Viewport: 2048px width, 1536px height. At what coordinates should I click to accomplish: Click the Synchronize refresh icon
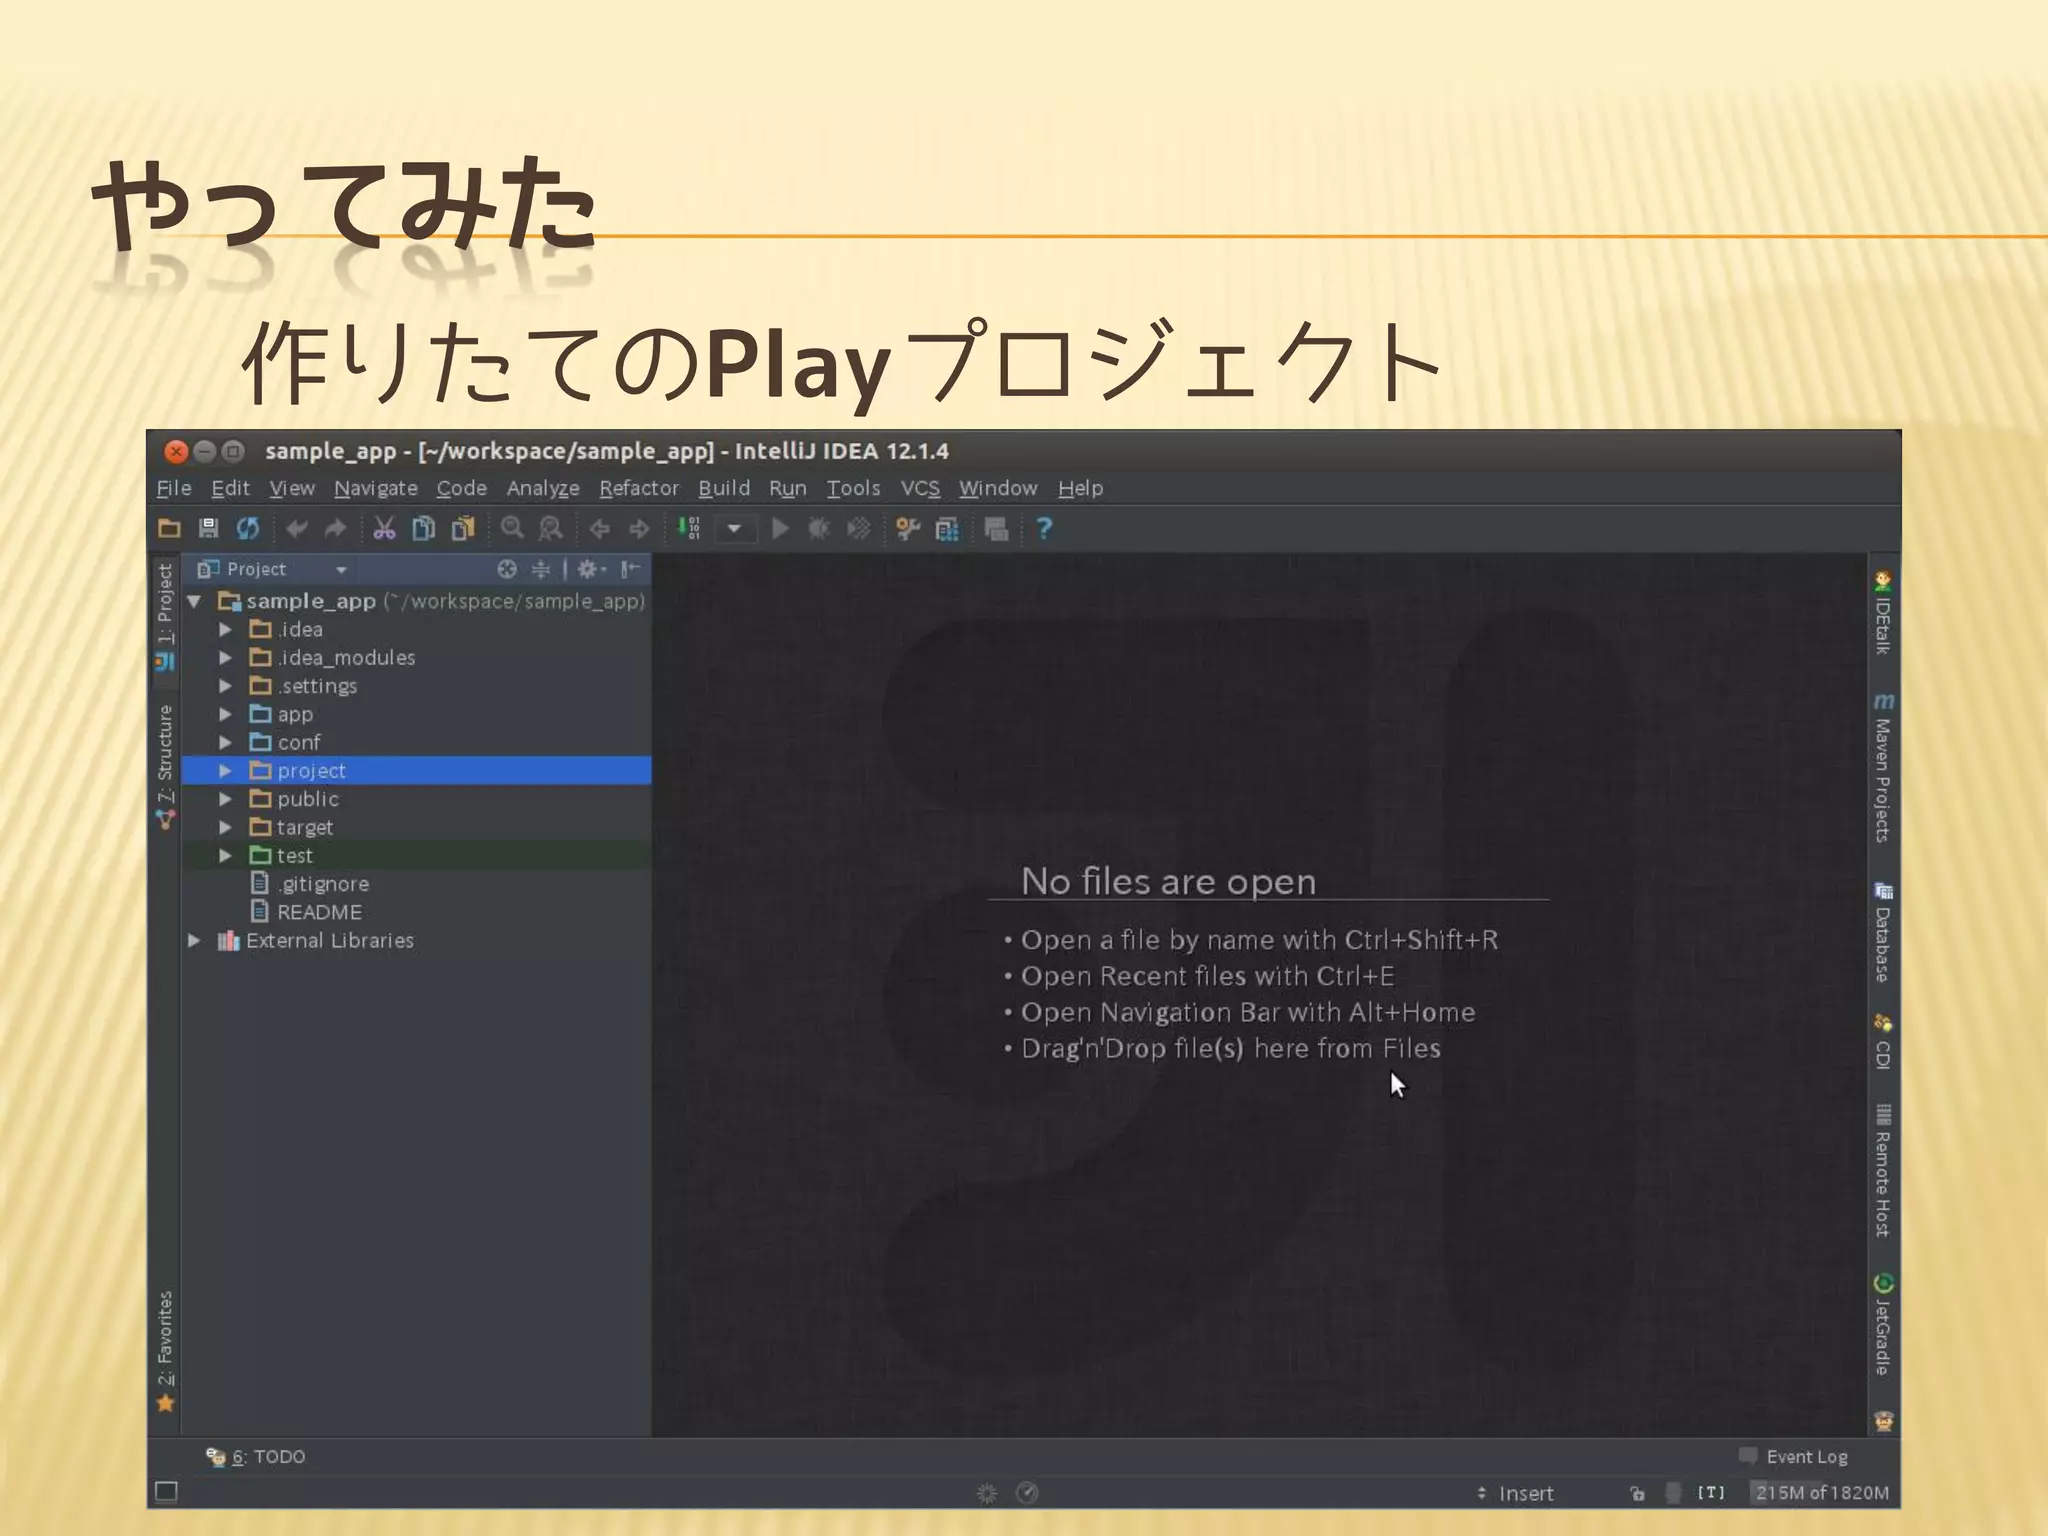click(247, 528)
